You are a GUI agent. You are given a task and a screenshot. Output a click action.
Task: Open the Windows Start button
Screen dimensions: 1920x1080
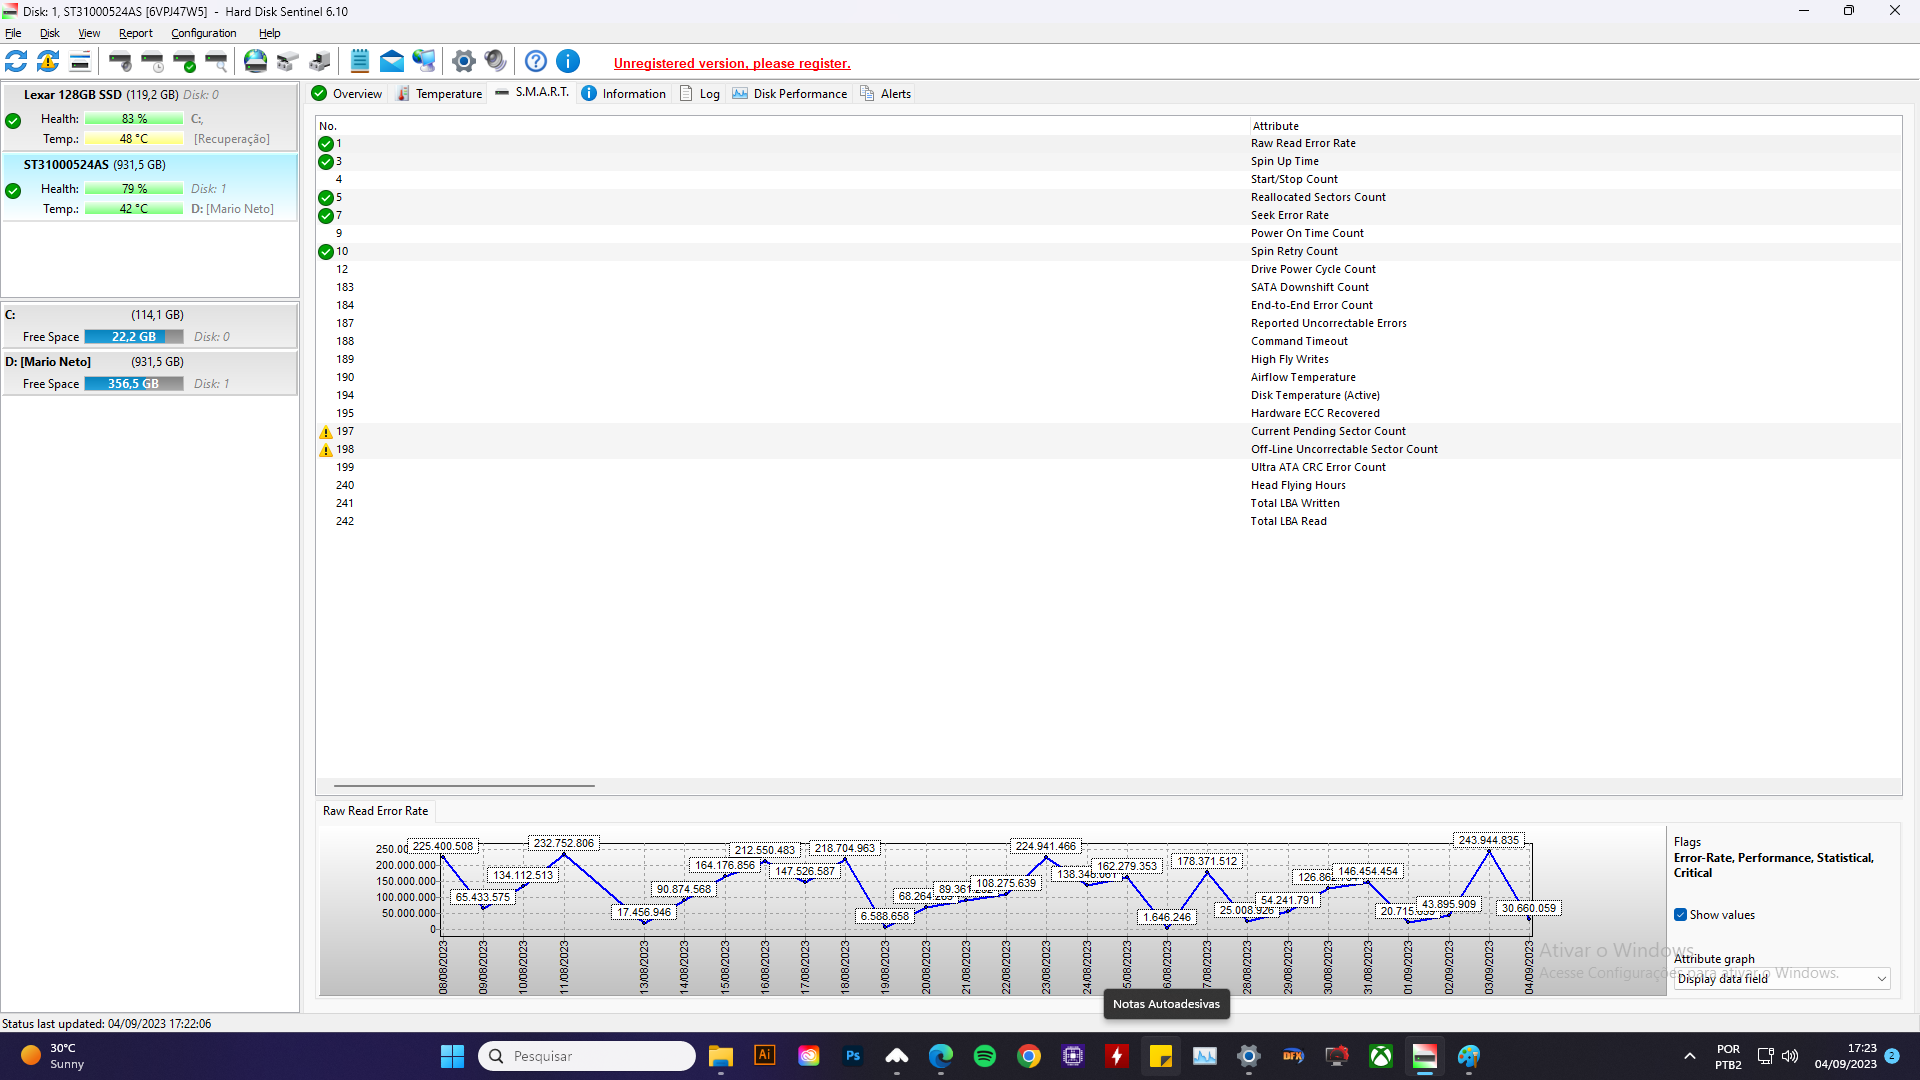(x=452, y=1056)
